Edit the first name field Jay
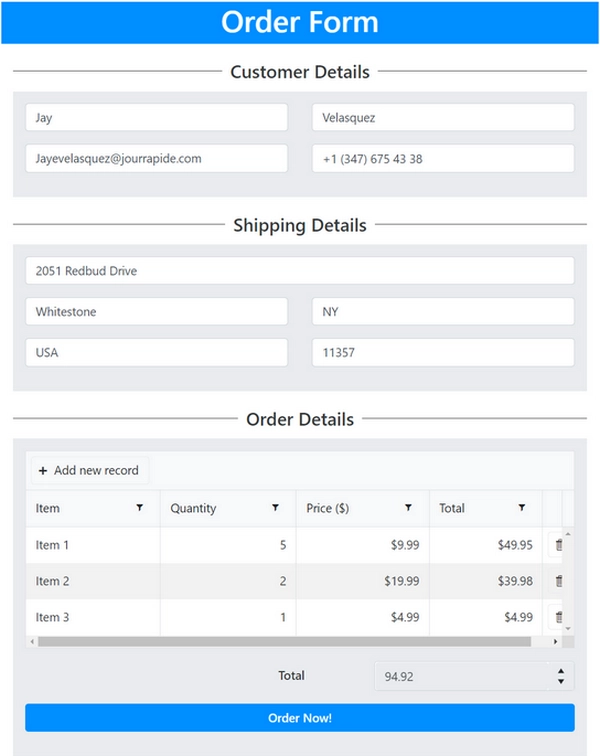This screenshot has height=756, width=600. pyautogui.click(x=157, y=117)
